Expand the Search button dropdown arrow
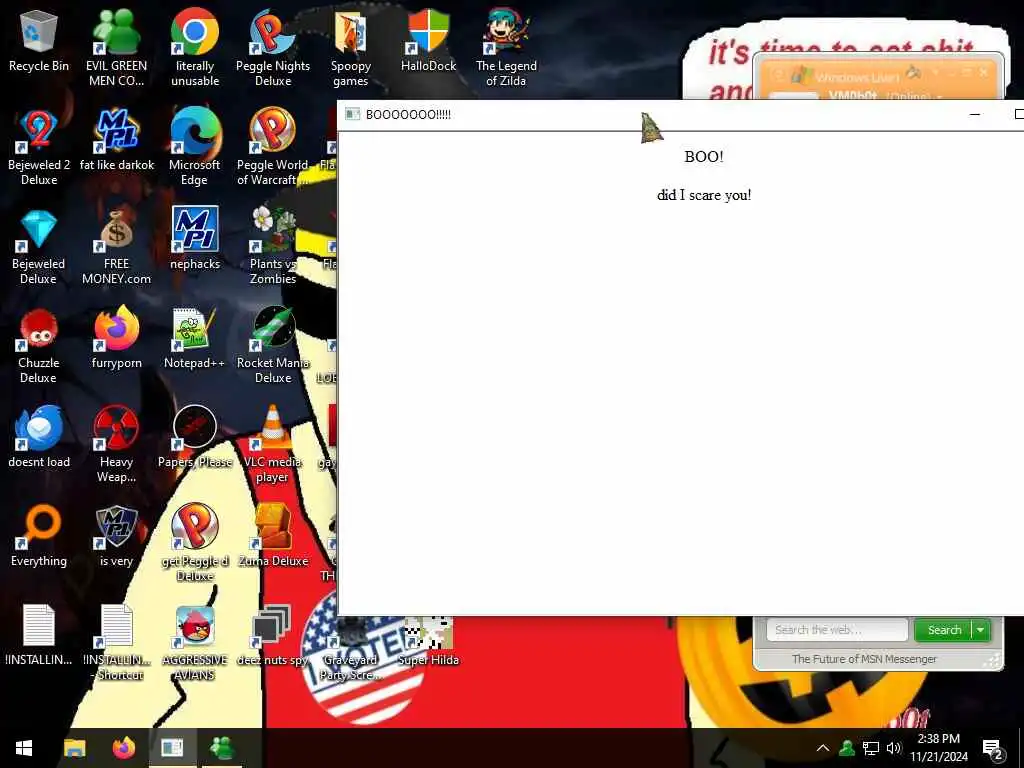Image resolution: width=1024 pixels, height=768 pixels. 981,630
